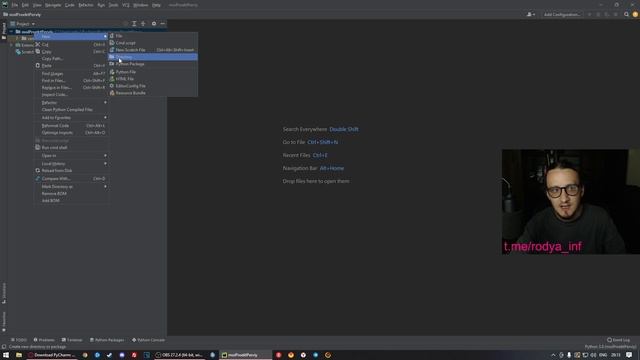This screenshot has width=640, height=360.
Task: Choose Find in Files... entry
Action: (x=71, y=81)
